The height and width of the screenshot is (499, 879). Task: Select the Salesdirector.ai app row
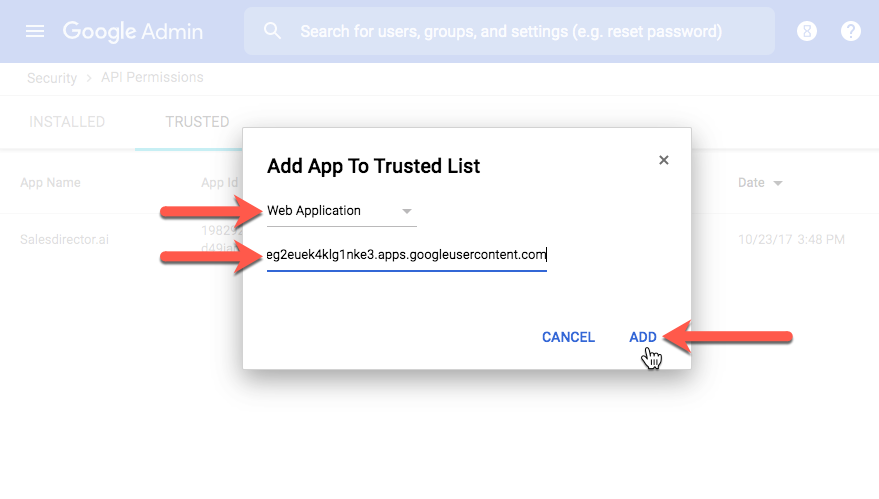[x=64, y=239]
